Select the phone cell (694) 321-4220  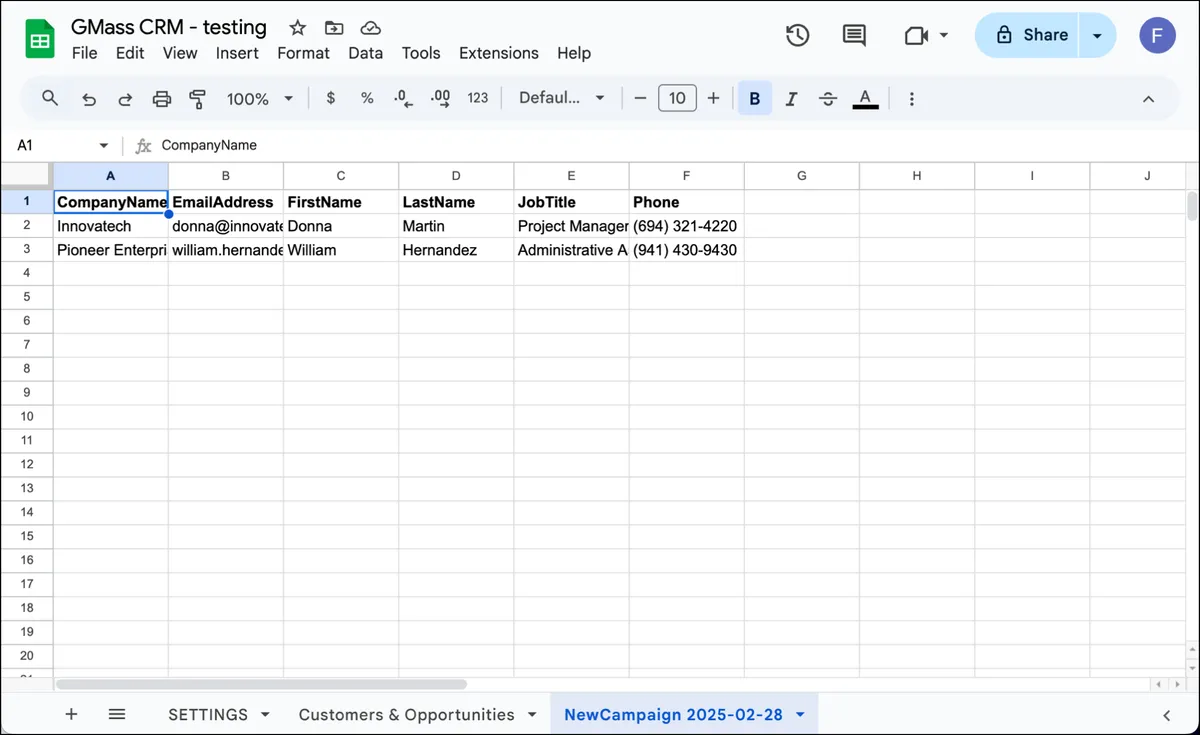click(x=686, y=226)
